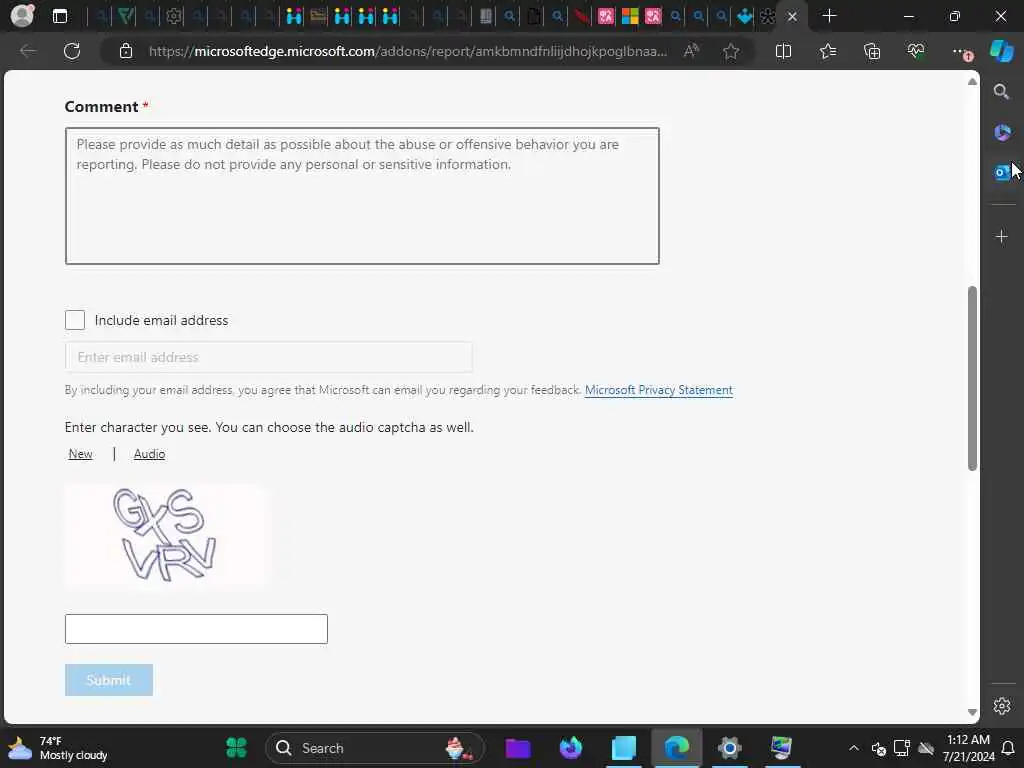
Task: Open the tab actions menu
Action: [59, 16]
